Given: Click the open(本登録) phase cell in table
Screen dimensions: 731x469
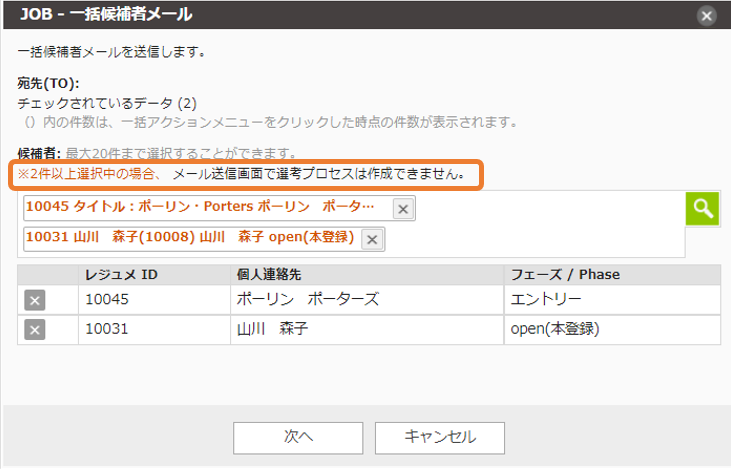Looking at the screenshot, I should (612, 330).
